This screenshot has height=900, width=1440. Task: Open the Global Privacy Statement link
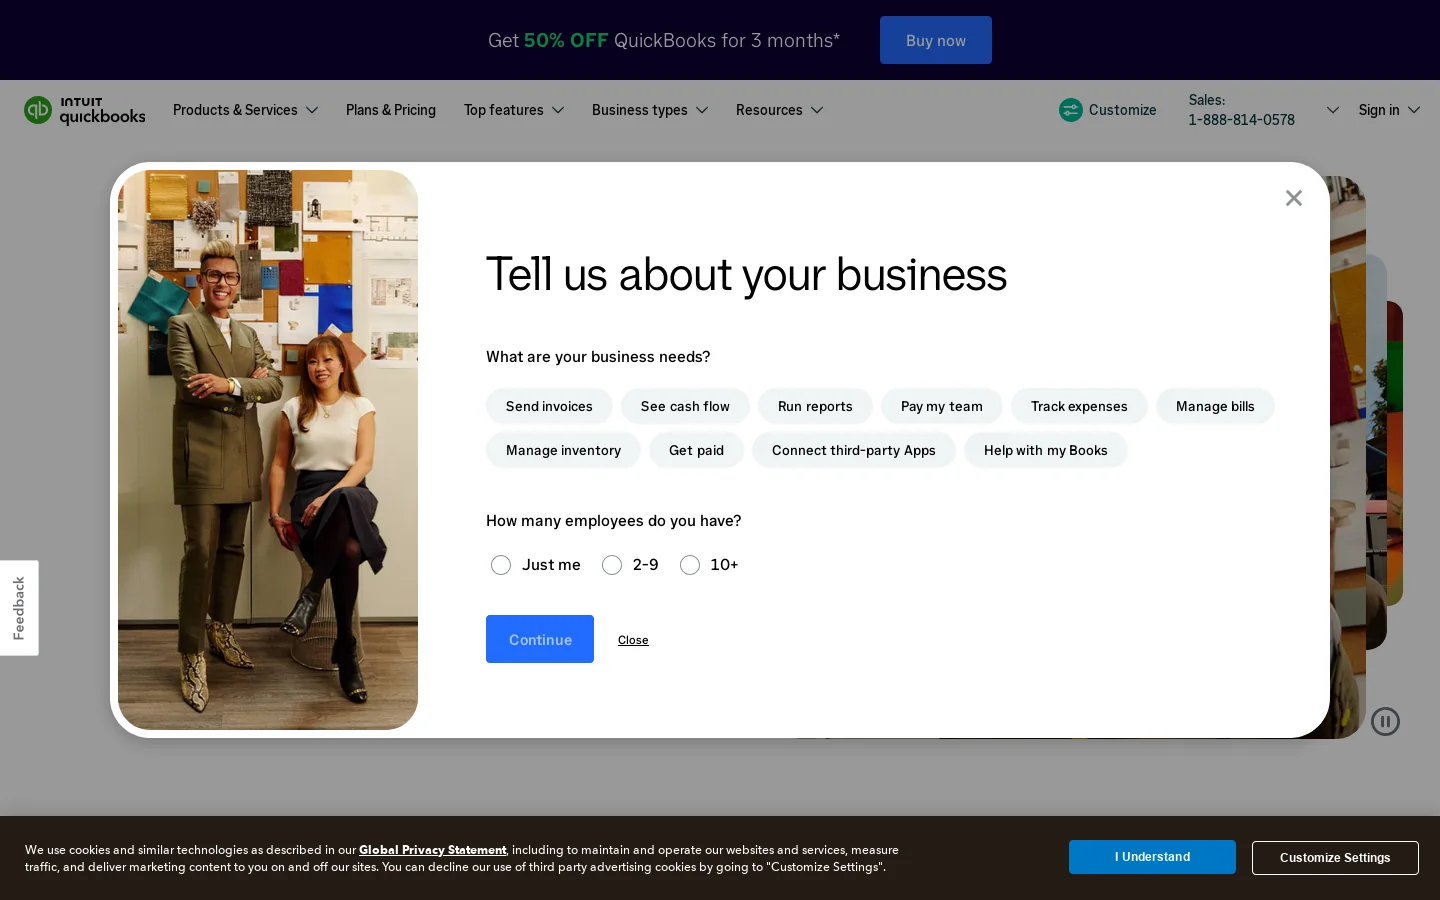[433, 850]
